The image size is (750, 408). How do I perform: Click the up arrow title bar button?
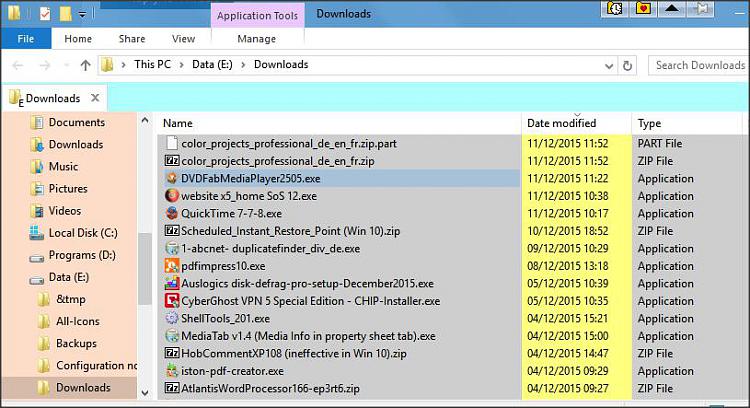672,9
